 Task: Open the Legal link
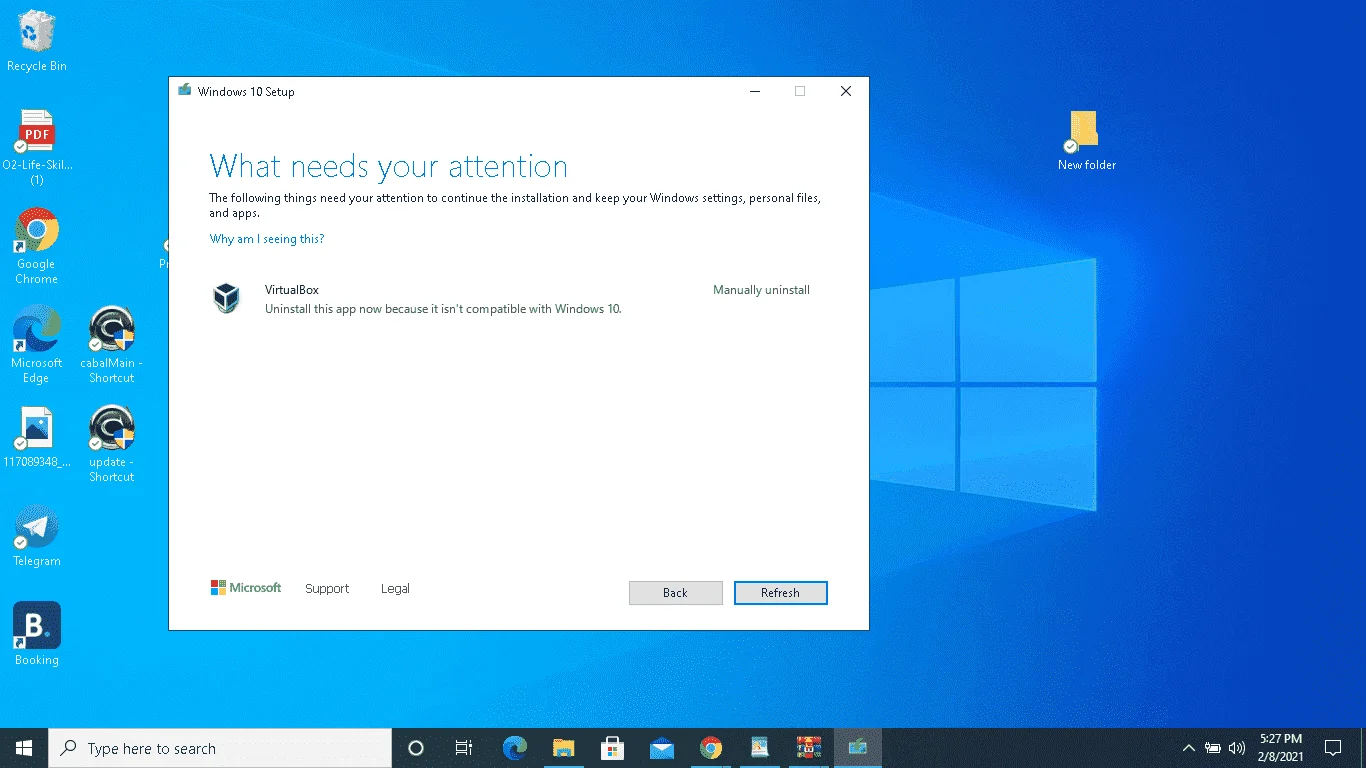point(395,589)
